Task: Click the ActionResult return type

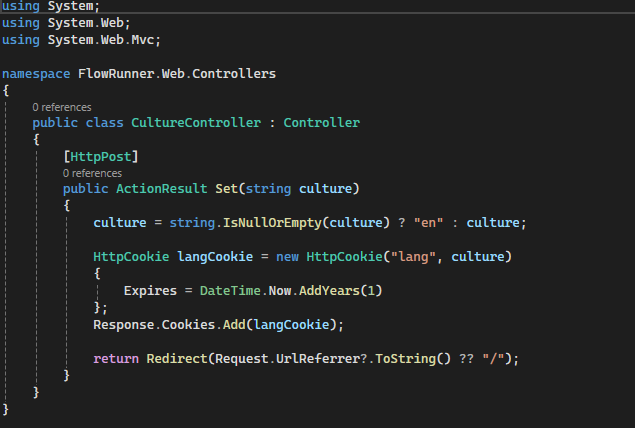Action: click(161, 189)
